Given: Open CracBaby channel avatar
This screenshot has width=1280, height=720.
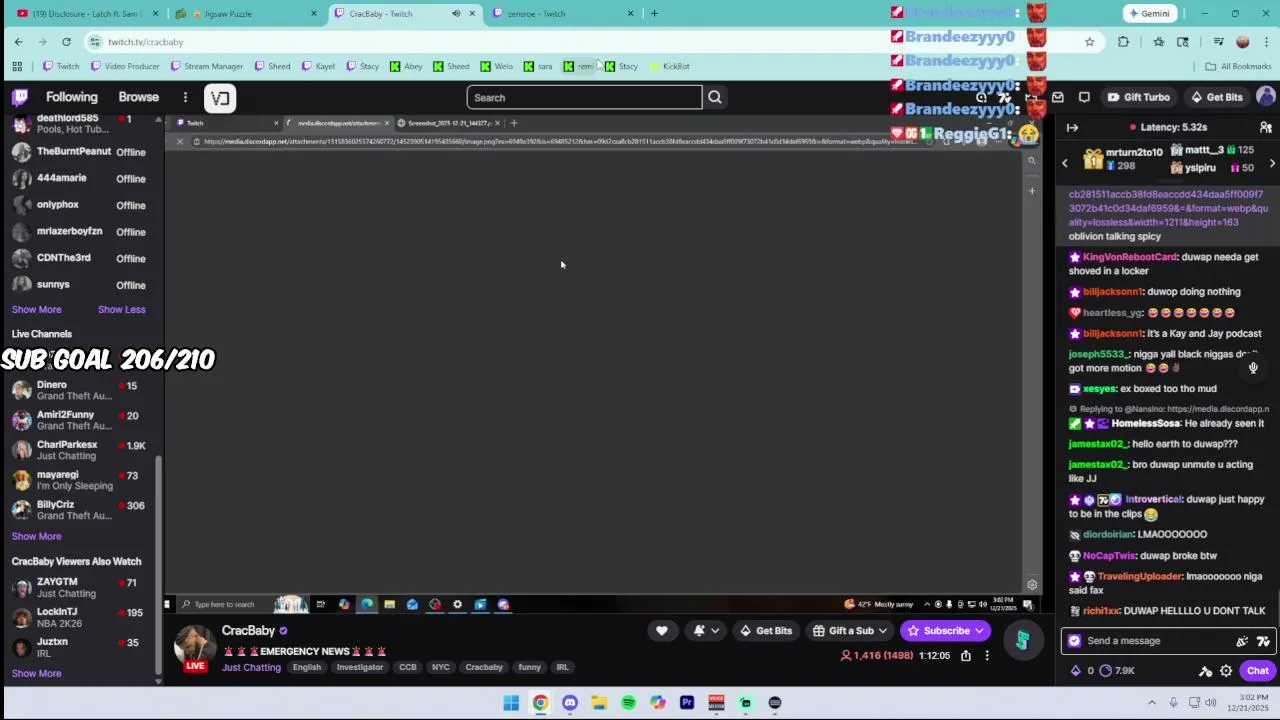Looking at the screenshot, I should tap(196, 647).
